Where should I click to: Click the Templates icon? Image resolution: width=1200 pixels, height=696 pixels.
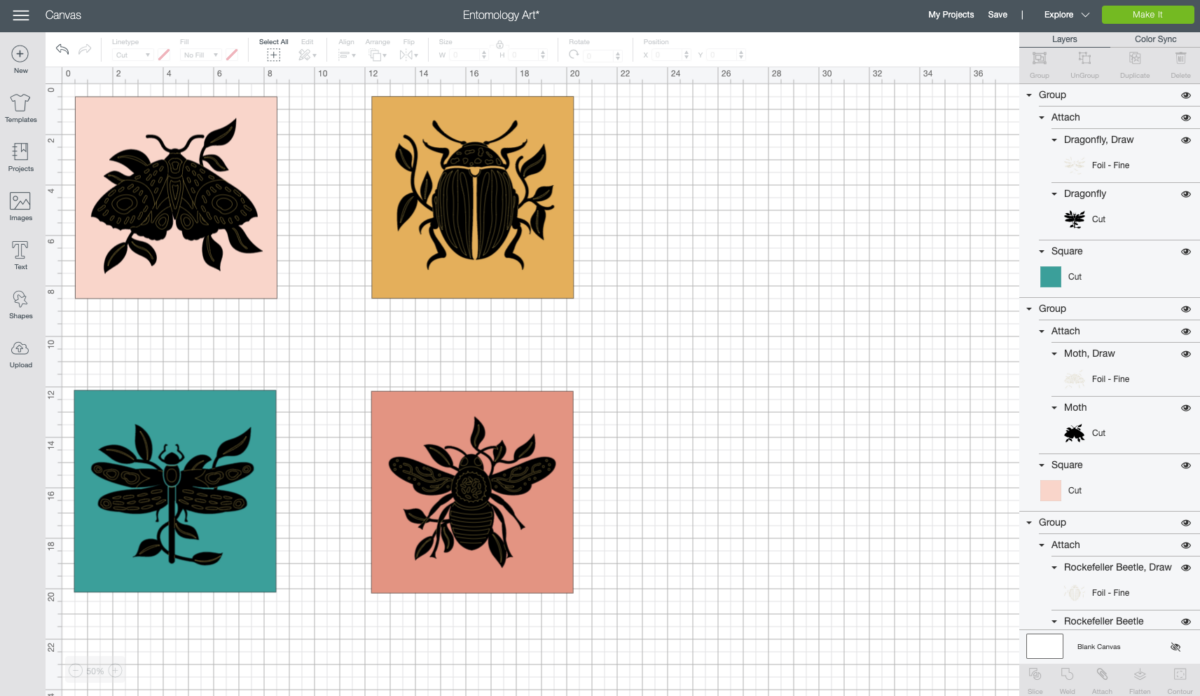click(20, 107)
